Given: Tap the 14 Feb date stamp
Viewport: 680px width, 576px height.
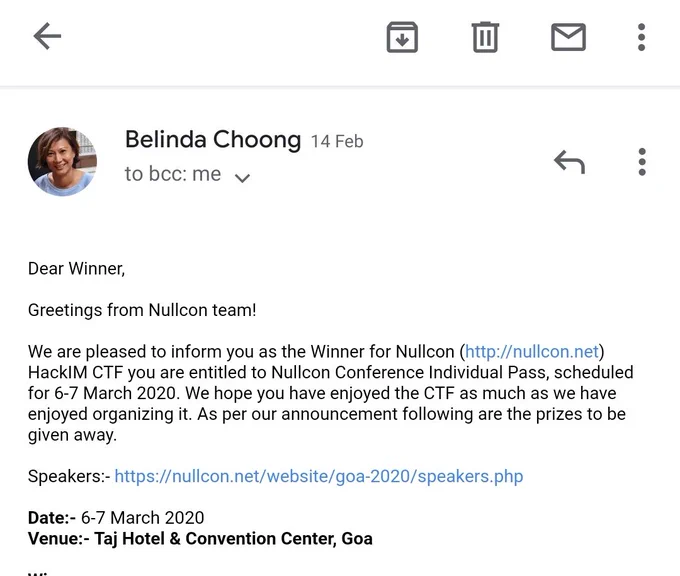Looking at the screenshot, I should point(337,141).
